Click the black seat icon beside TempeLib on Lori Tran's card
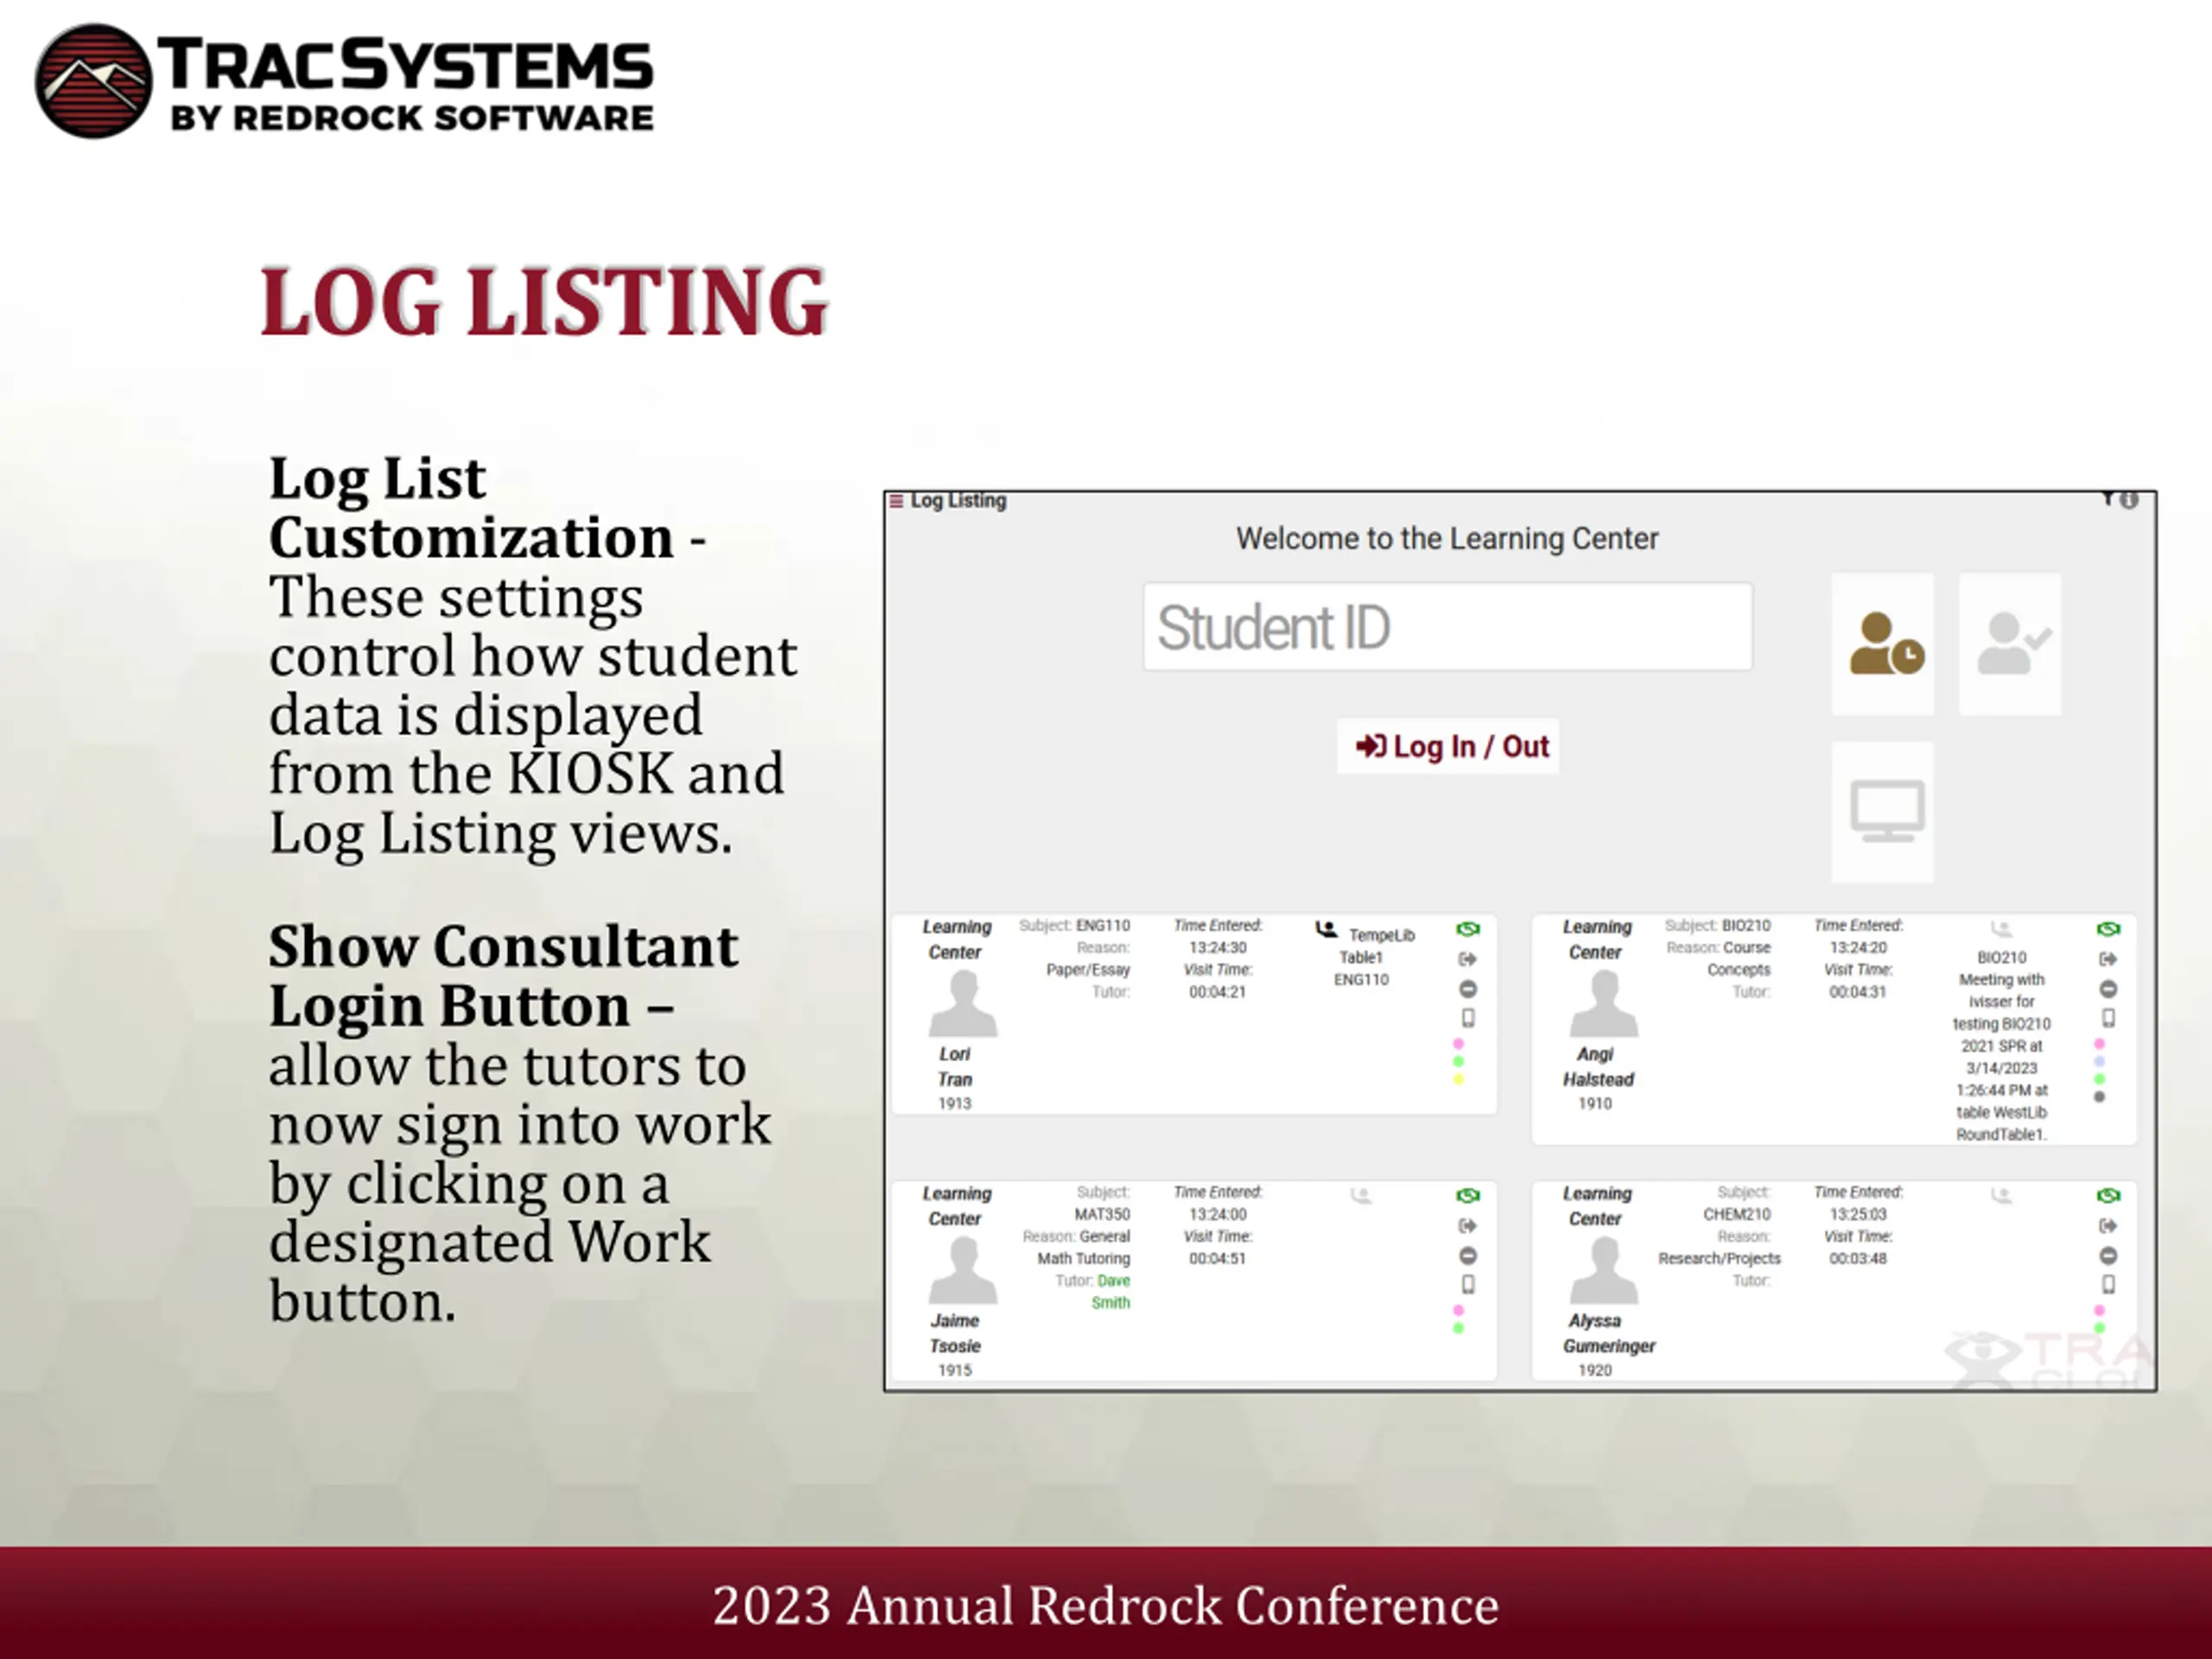This screenshot has width=2212, height=1659. pos(1326,930)
